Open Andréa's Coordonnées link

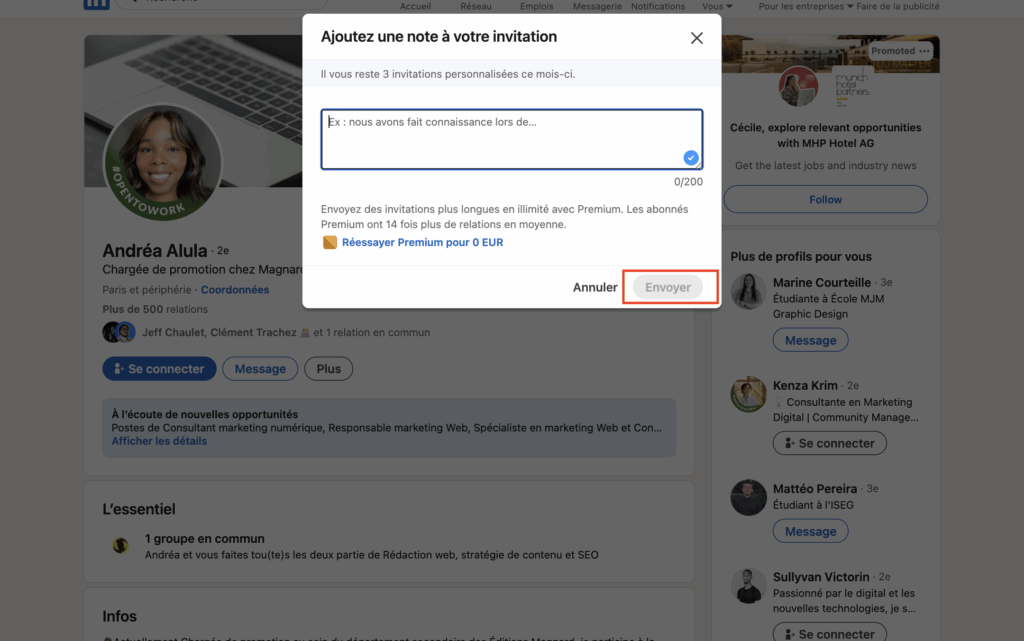point(235,289)
